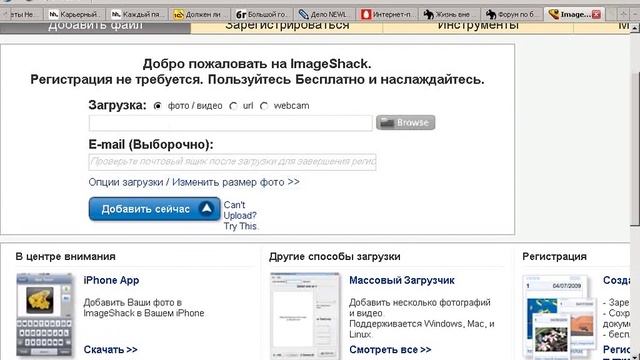Screen dimensions: 640x360
Task: Click the Смотреть все >> link
Action: 390,350
